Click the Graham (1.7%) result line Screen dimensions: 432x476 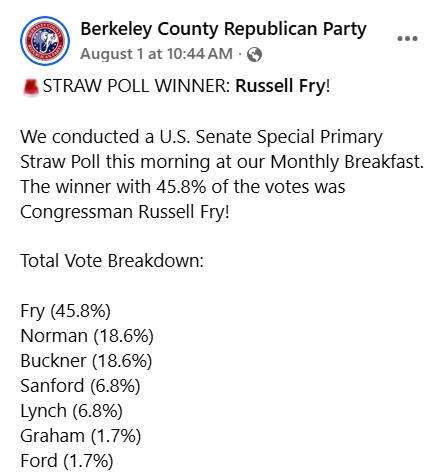point(81,436)
